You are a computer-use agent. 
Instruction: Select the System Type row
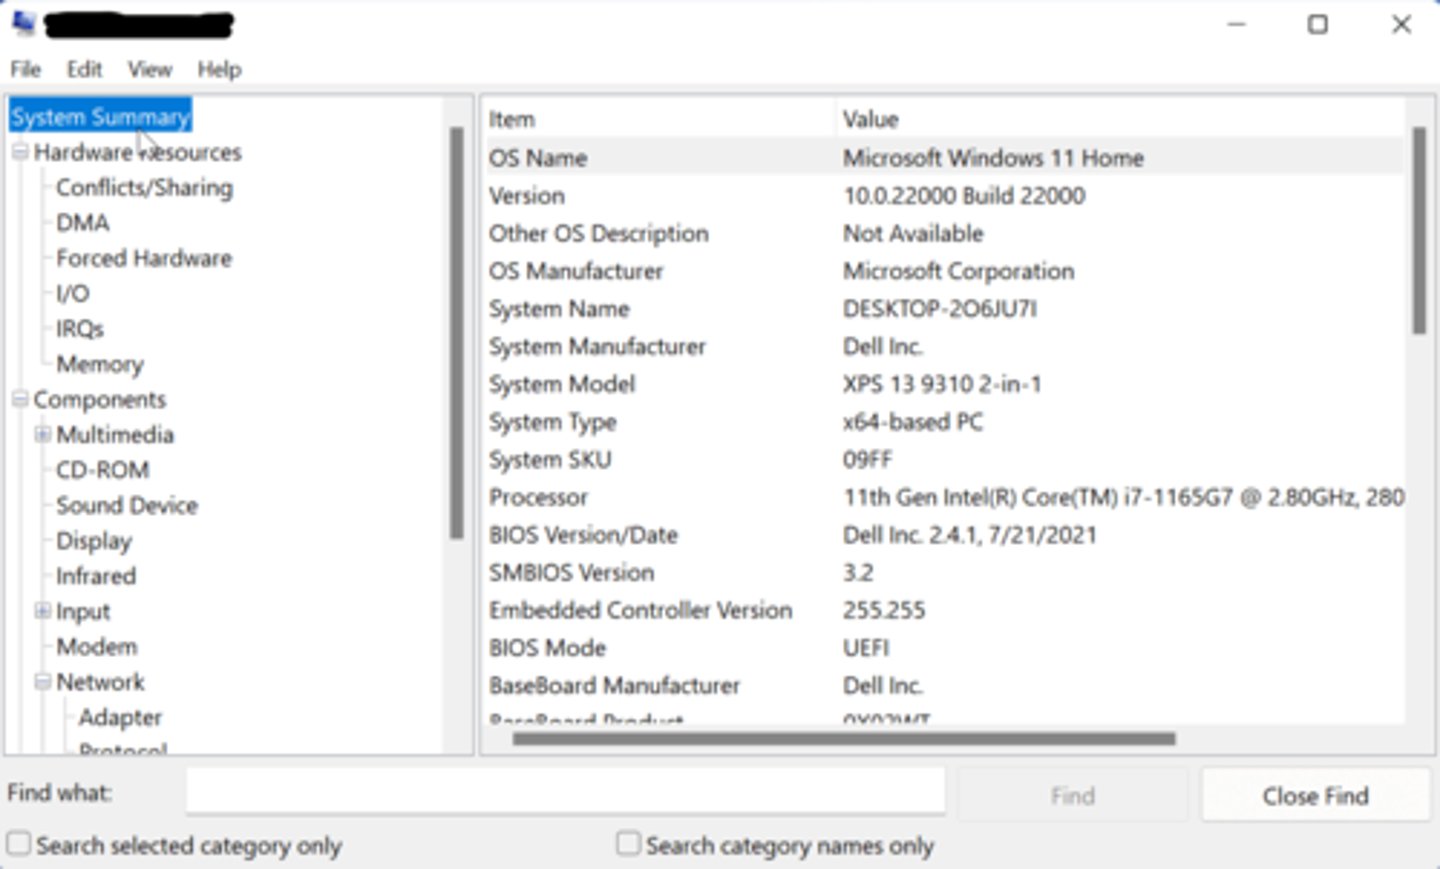pos(944,422)
